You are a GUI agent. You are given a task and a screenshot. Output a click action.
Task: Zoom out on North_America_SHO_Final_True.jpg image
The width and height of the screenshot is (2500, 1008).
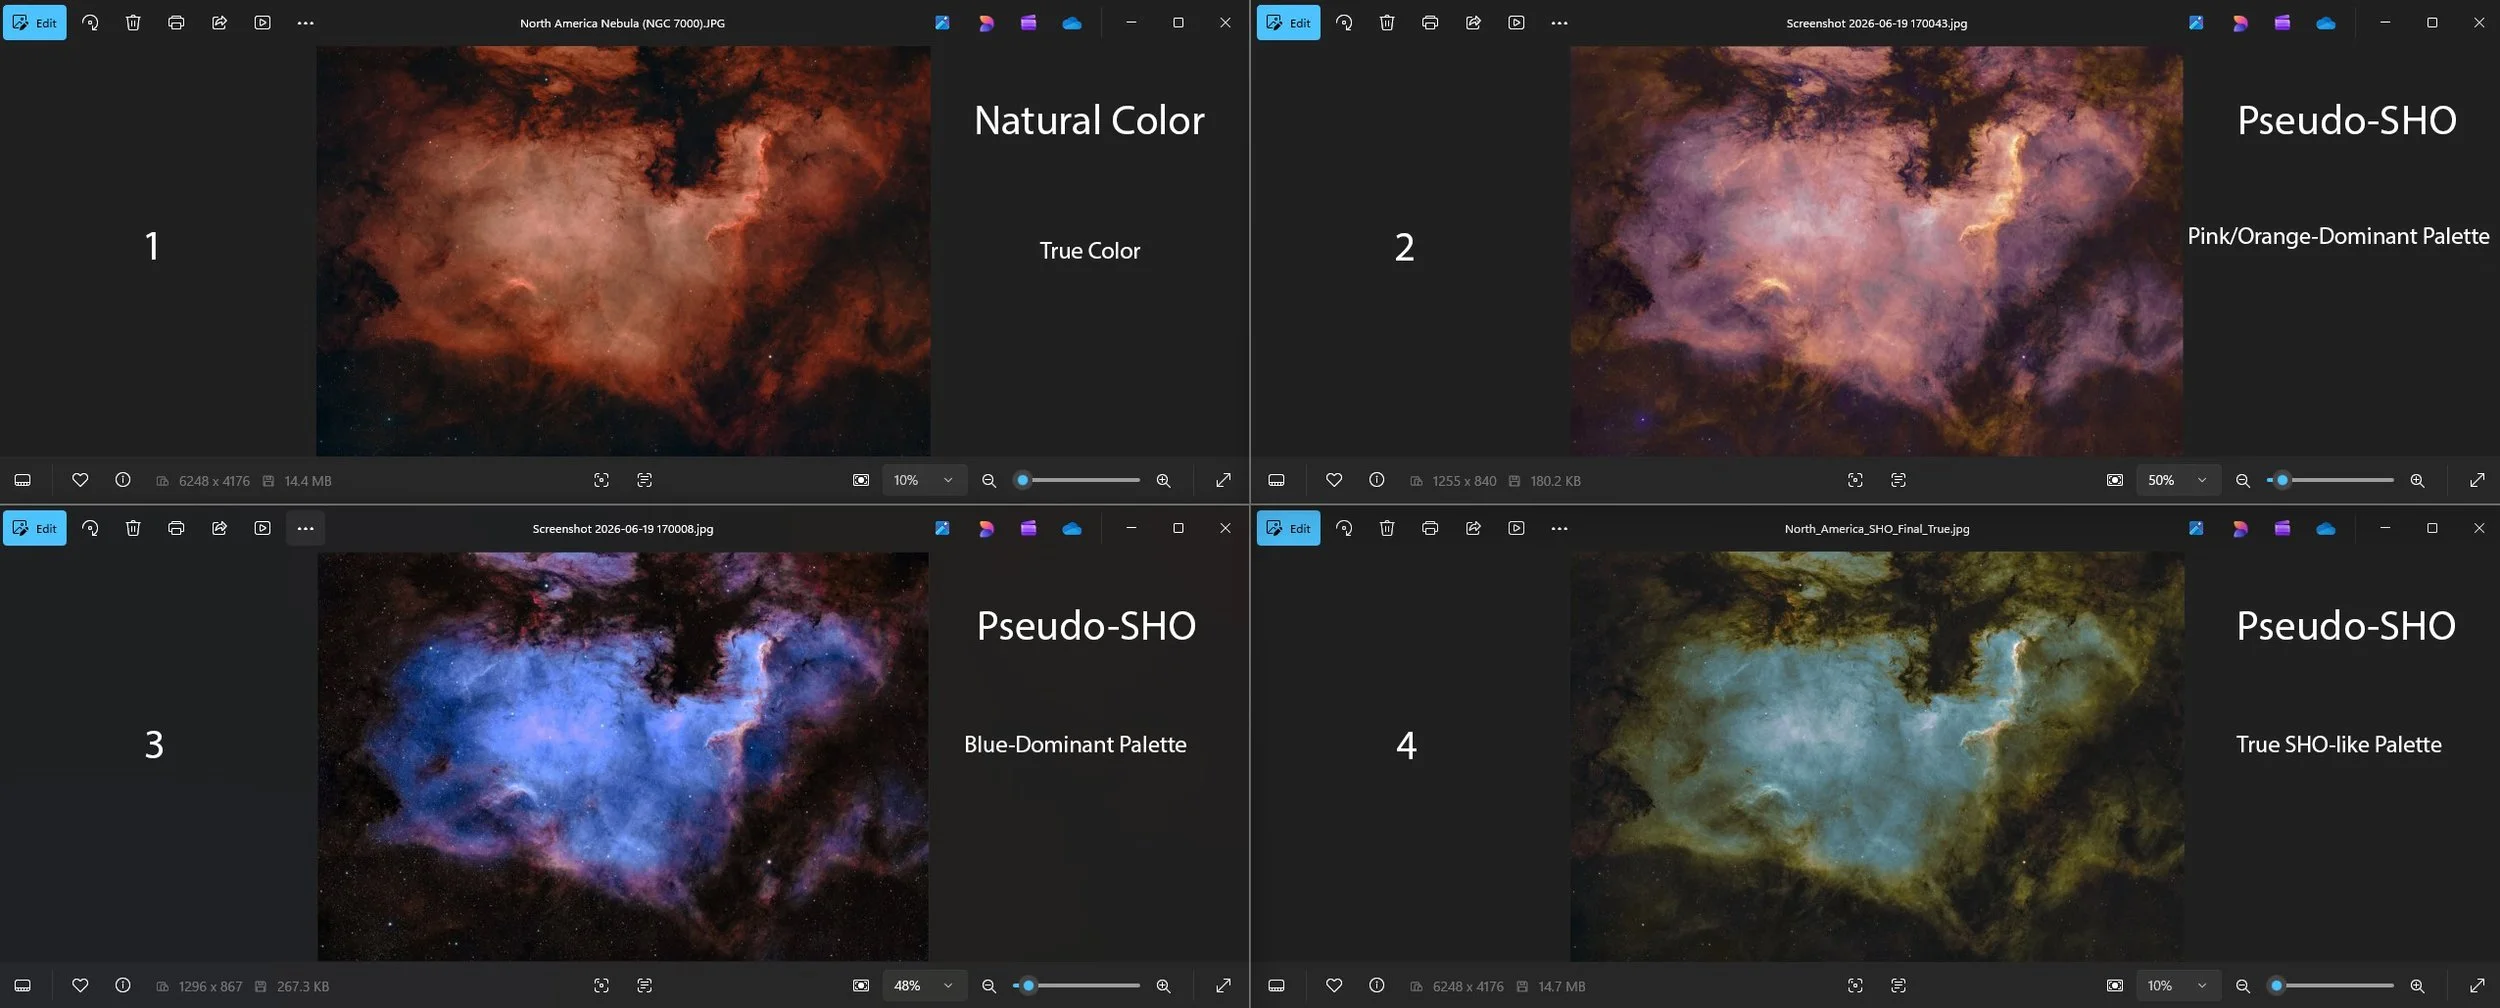[2243, 985]
